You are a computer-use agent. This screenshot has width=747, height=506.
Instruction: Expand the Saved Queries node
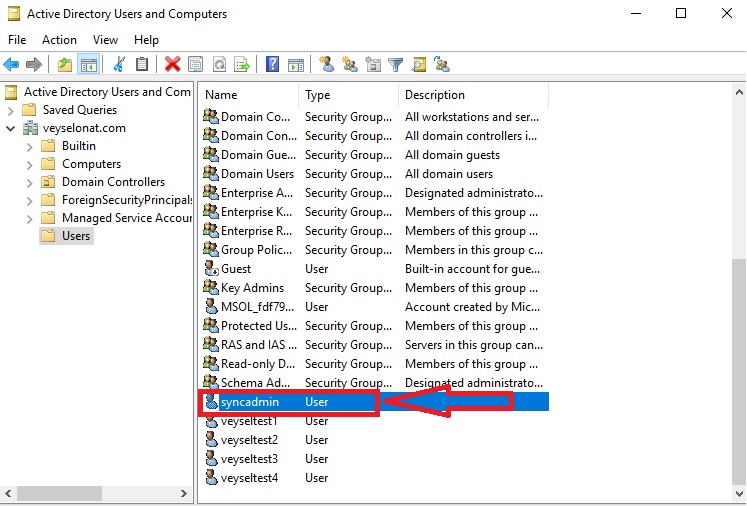click(x=10, y=111)
